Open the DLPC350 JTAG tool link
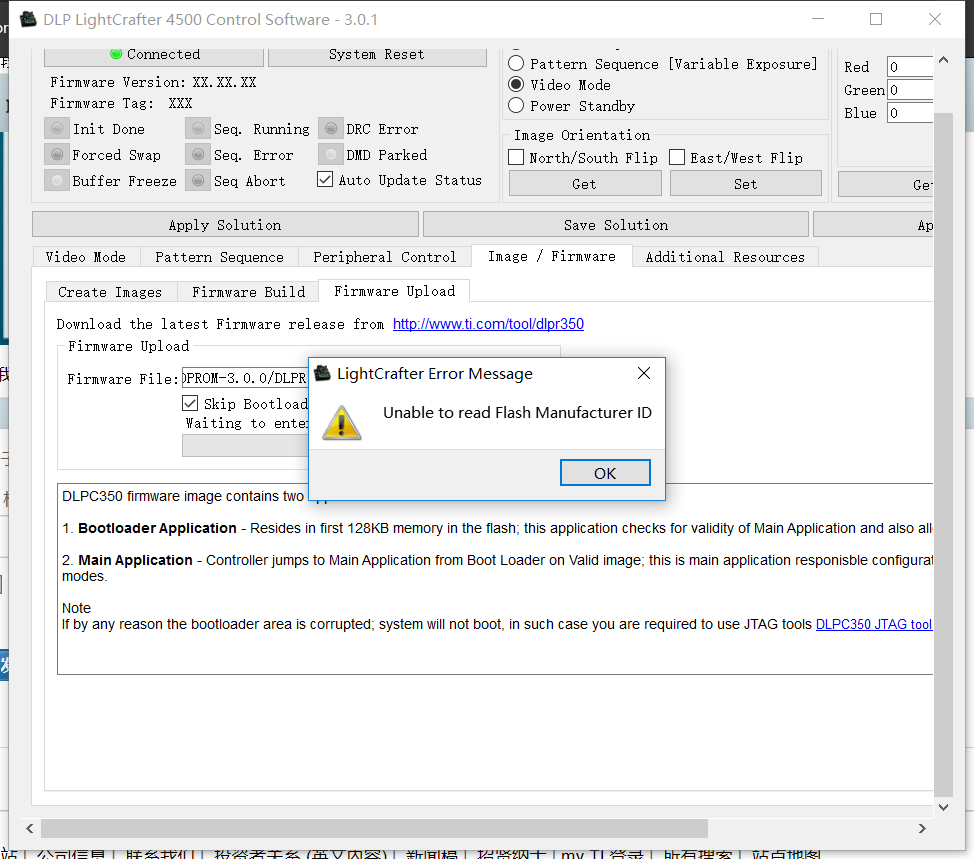Viewport: 974px width, 859px height. 873,624
